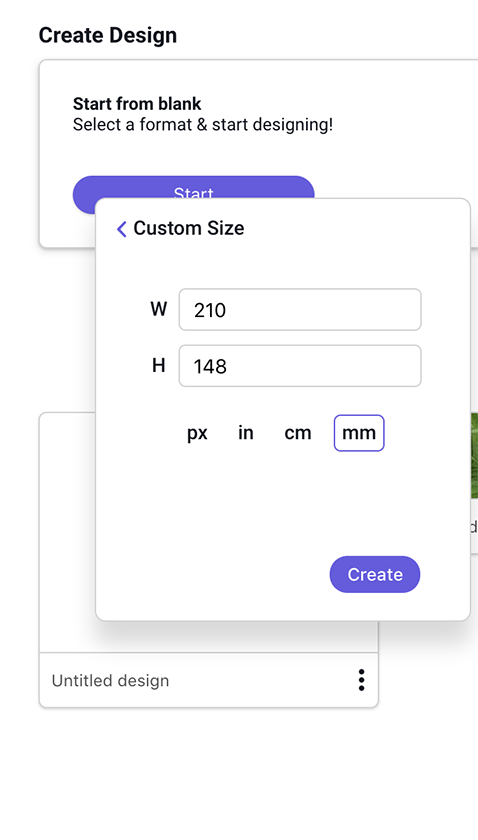Choose inches (in) as the unit
This screenshot has width=478, height=840.
pyautogui.click(x=245, y=433)
